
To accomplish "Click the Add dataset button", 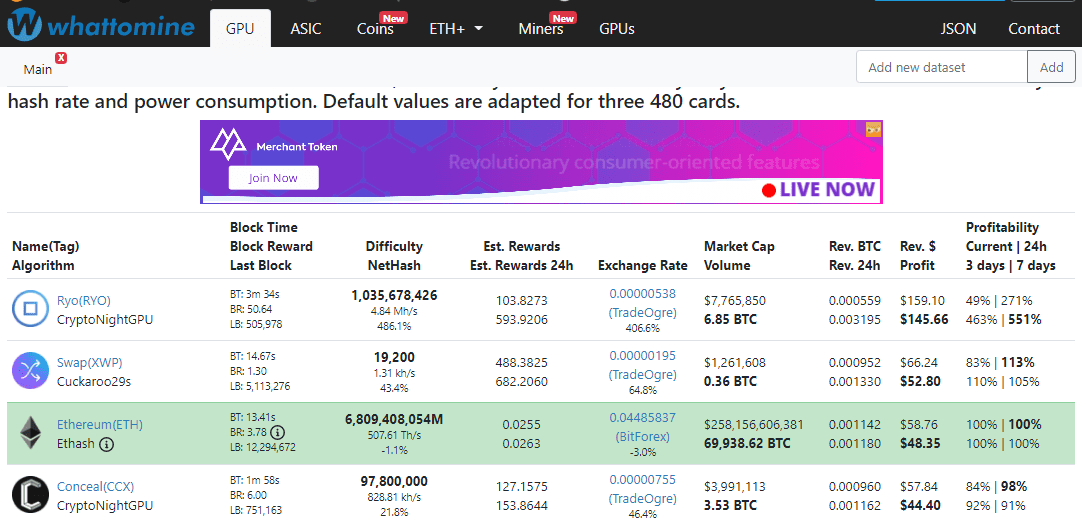I will coord(1052,67).
